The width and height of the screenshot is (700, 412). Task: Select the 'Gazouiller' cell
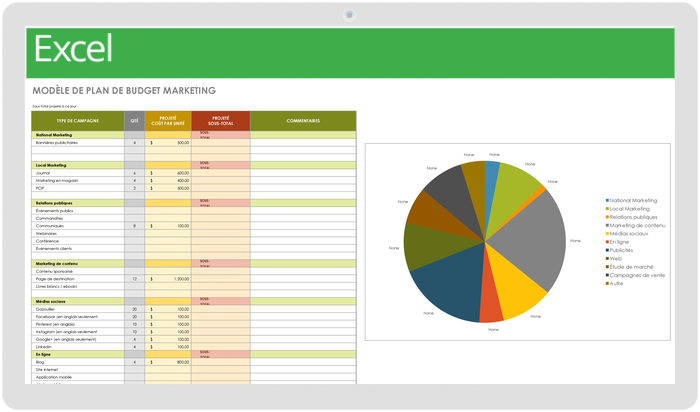tap(78, 309)
